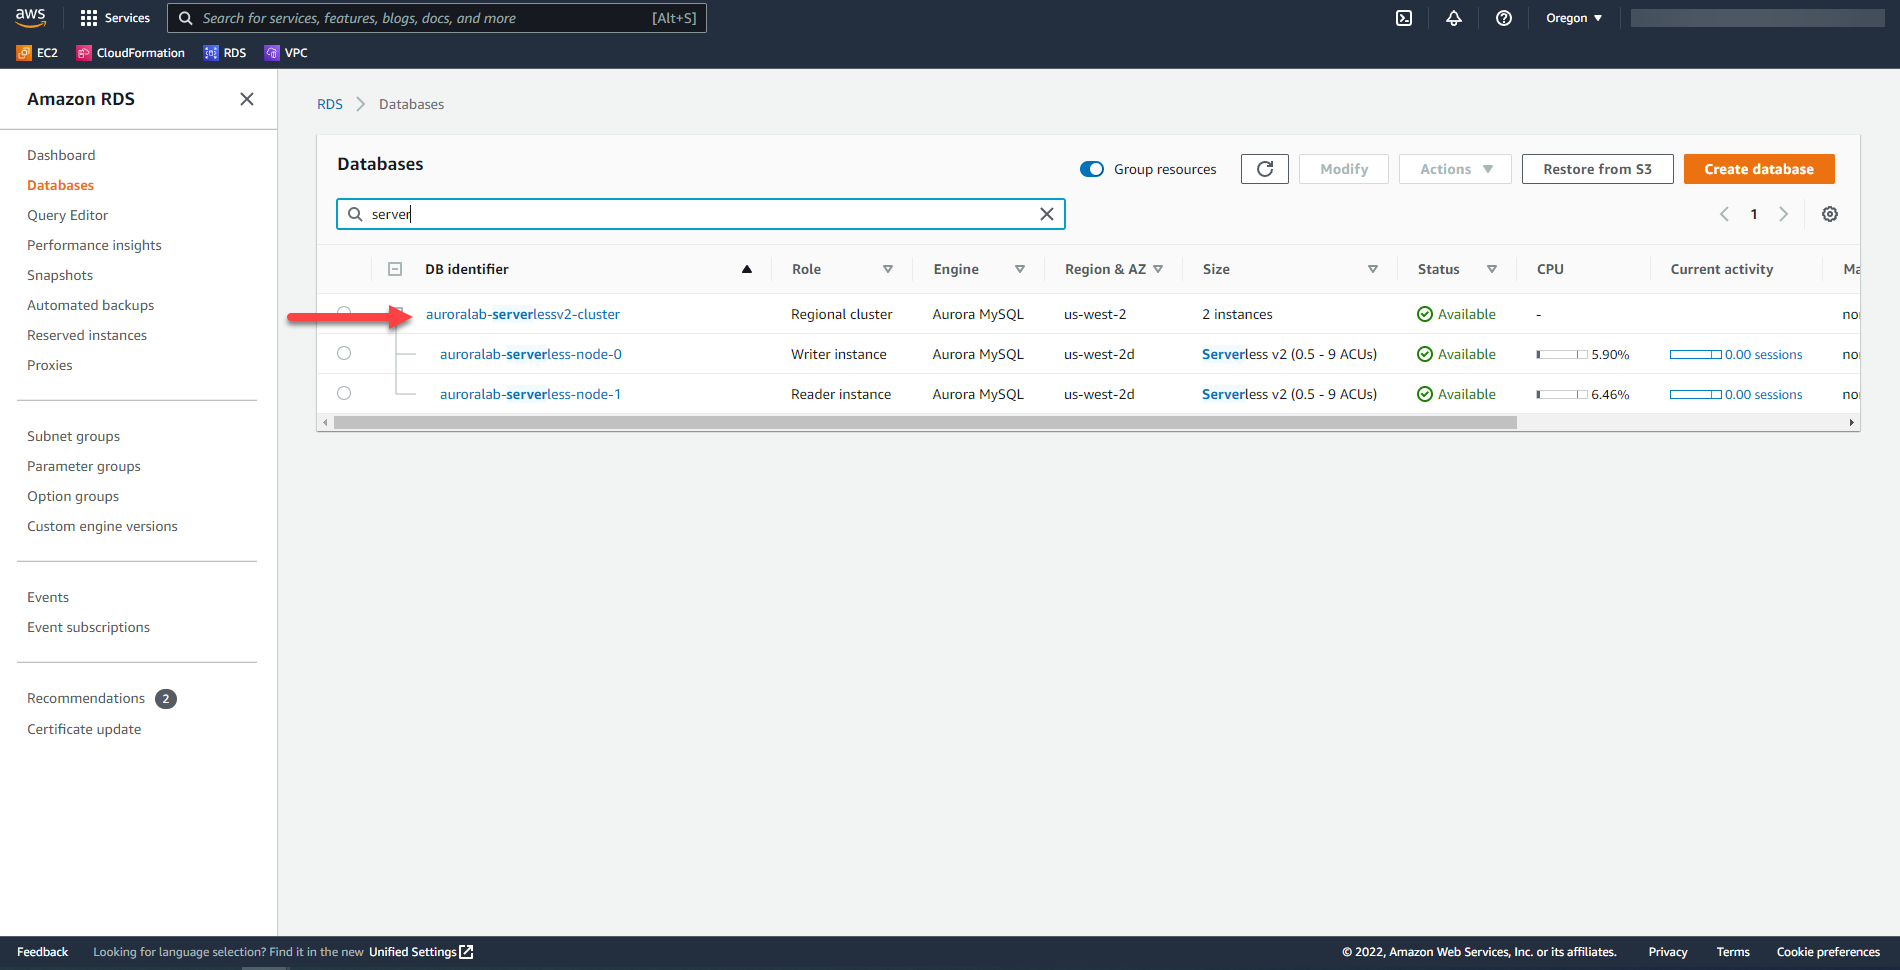1900x970 pixels.
Task: Open the help question mark icon
Action: coord(1503,18)
